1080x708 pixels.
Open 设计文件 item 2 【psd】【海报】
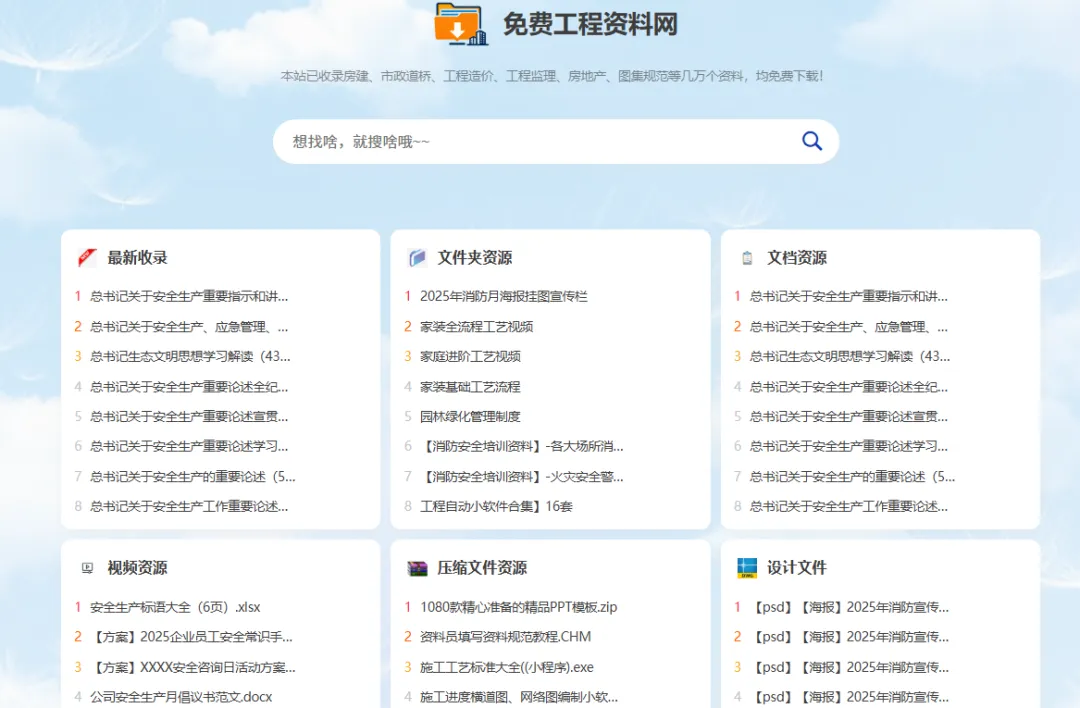(x=849, y=636)
